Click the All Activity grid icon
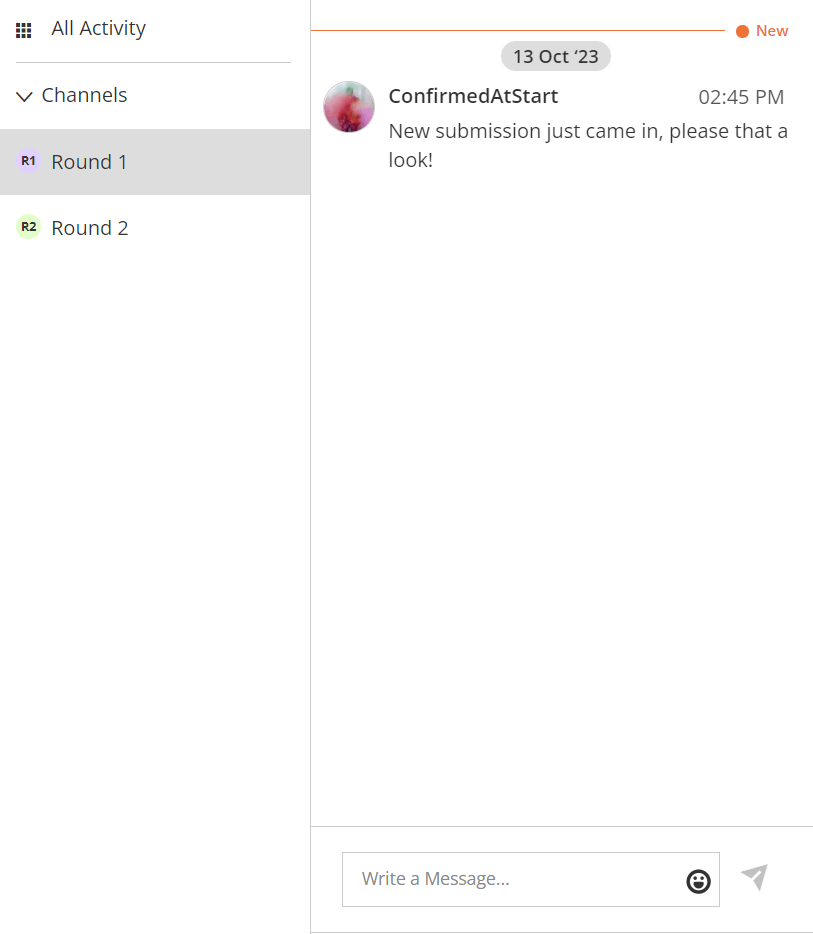The height and width of the screenshot is (934, 813). pyautogui.click(x=23, y=30)
